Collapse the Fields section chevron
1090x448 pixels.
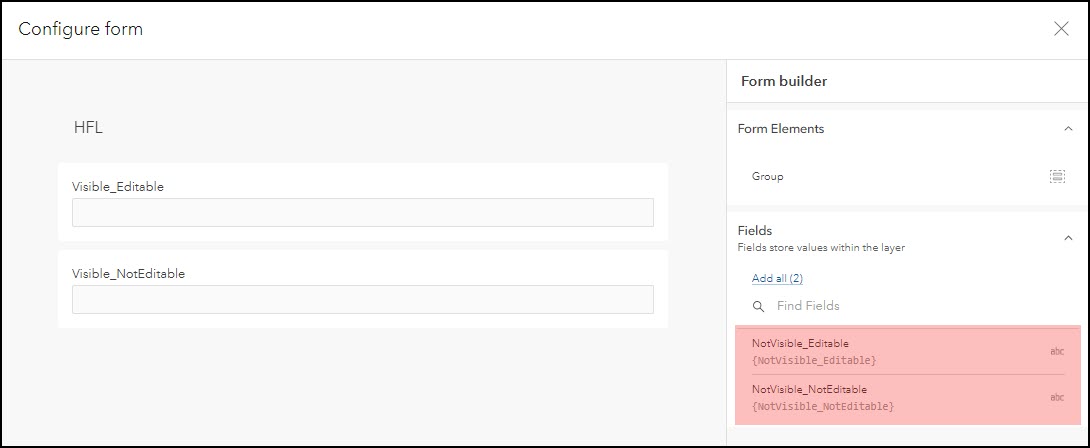[1068, 238]
